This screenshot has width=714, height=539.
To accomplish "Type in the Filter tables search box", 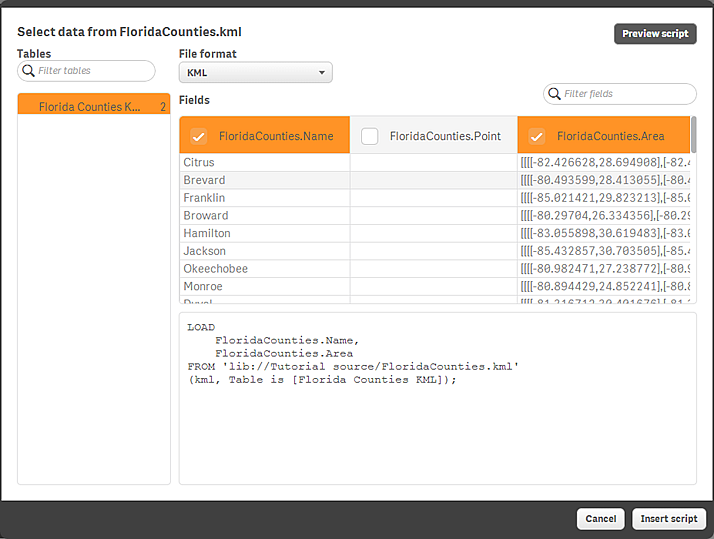I will click(x=93, y=71).
